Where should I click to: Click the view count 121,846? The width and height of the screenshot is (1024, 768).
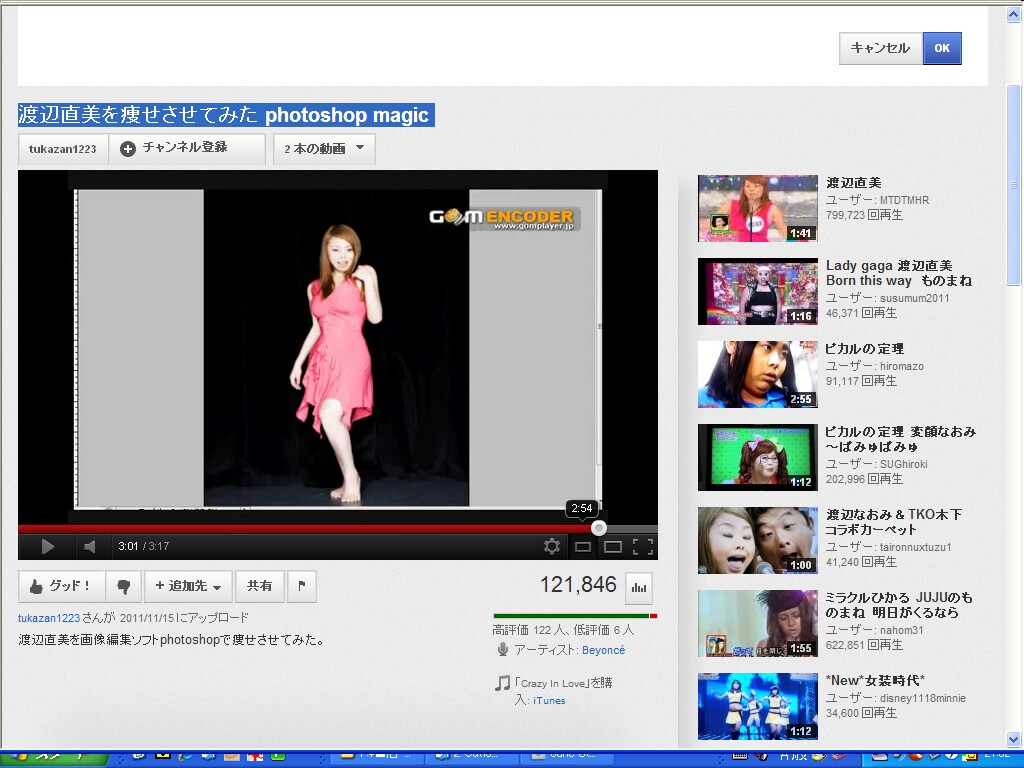[x=578, y=584]
